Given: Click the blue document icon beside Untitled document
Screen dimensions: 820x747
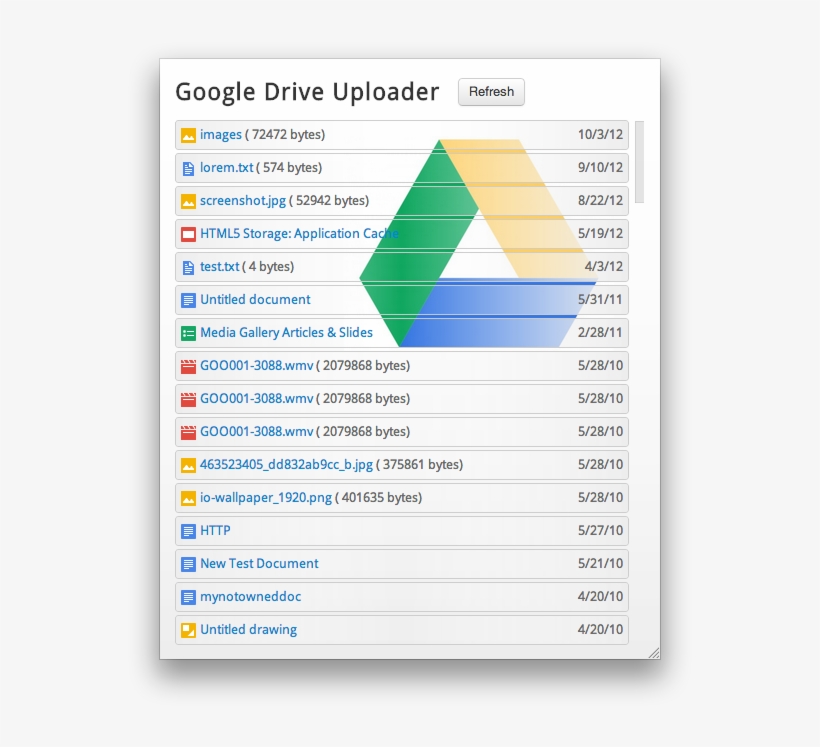Looking at the screenshot, I should point(188,299).
